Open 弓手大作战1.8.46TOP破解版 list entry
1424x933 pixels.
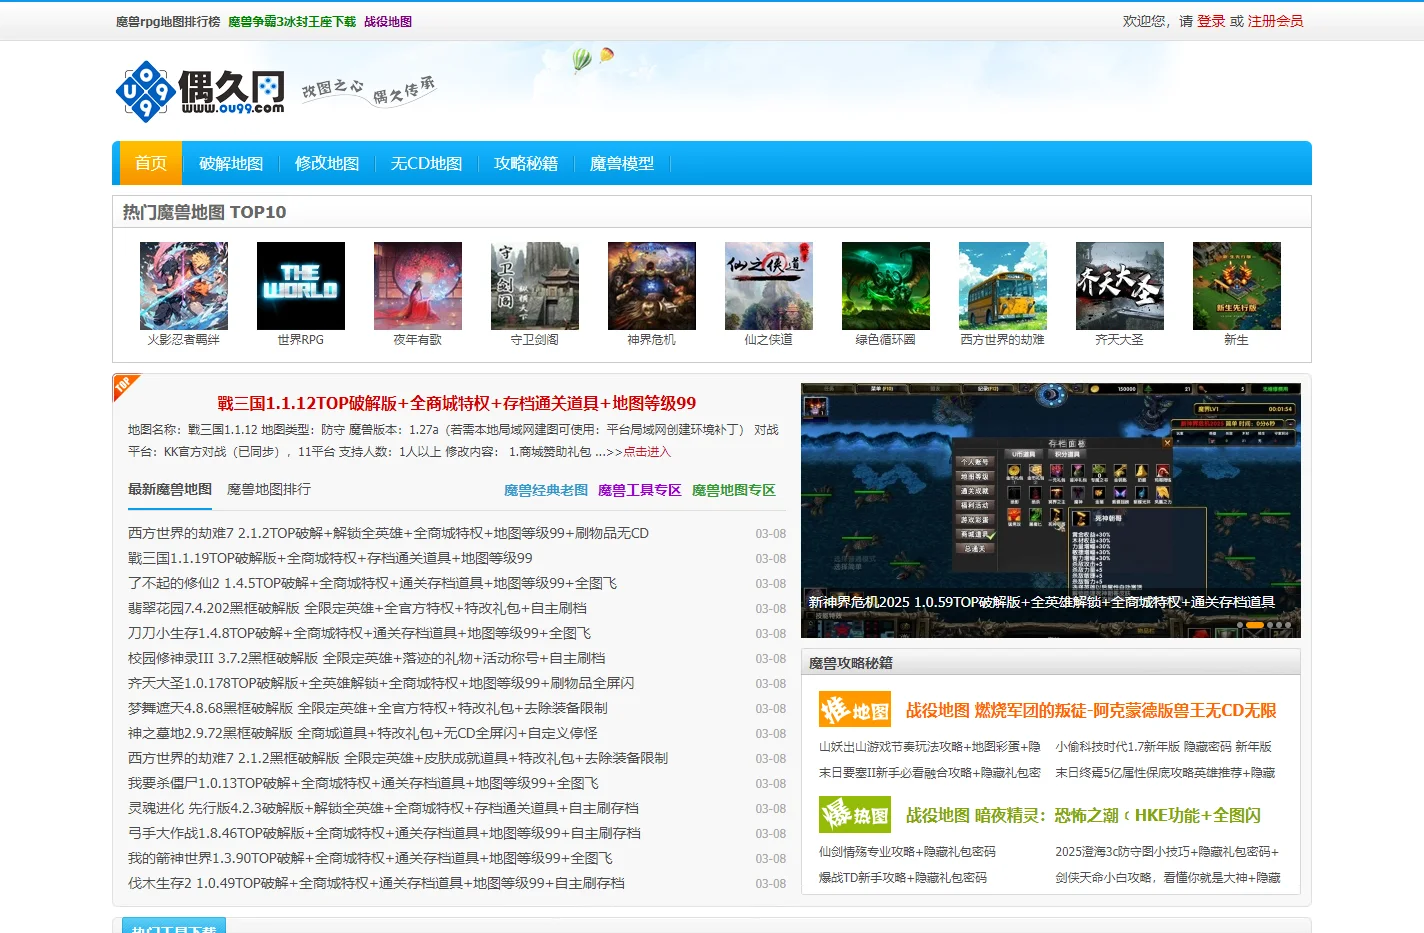tap(384, 833)
